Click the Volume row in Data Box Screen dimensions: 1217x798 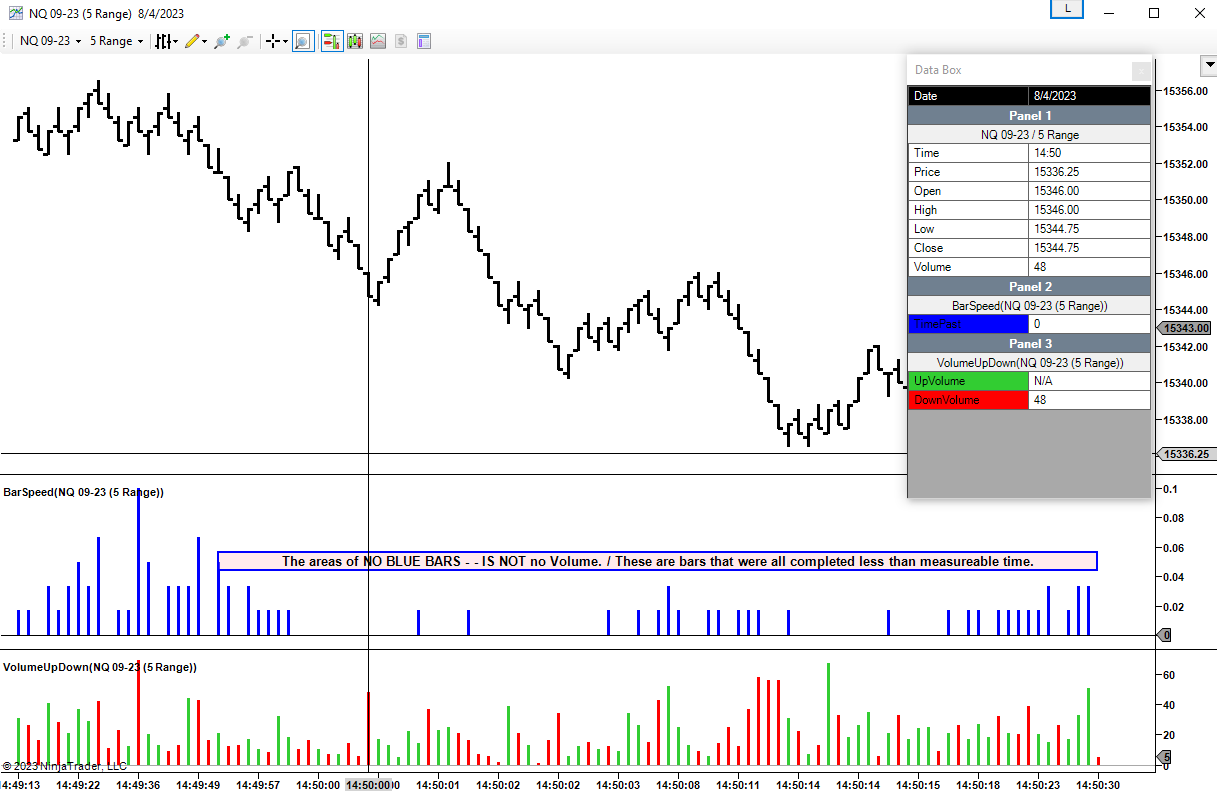coord(1030,267)
